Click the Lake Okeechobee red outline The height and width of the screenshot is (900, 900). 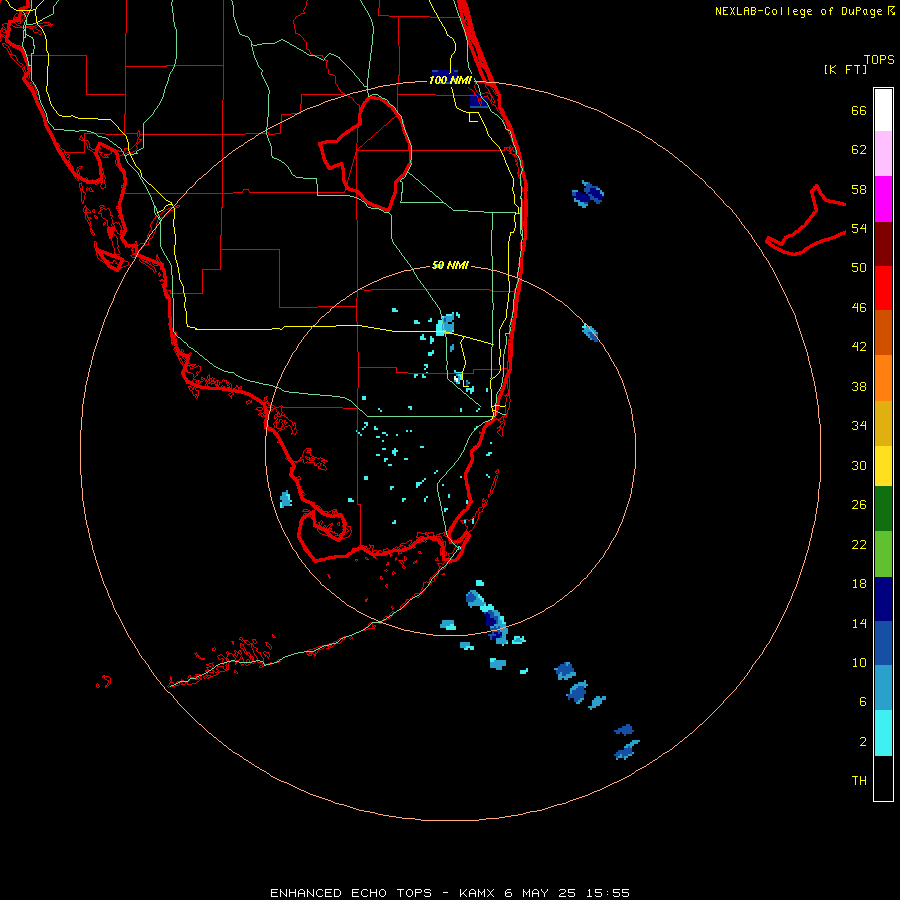coord(366,154)
